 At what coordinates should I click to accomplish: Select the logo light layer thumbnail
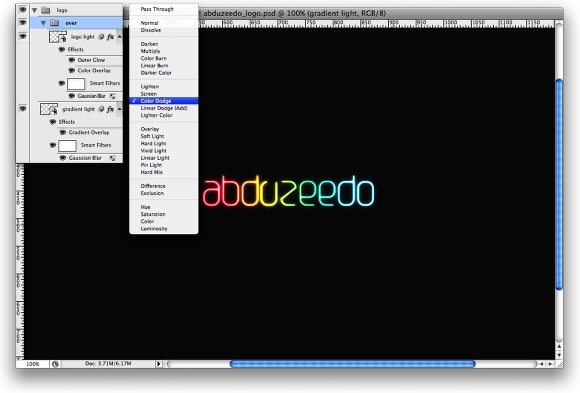[x=58, y=37]
